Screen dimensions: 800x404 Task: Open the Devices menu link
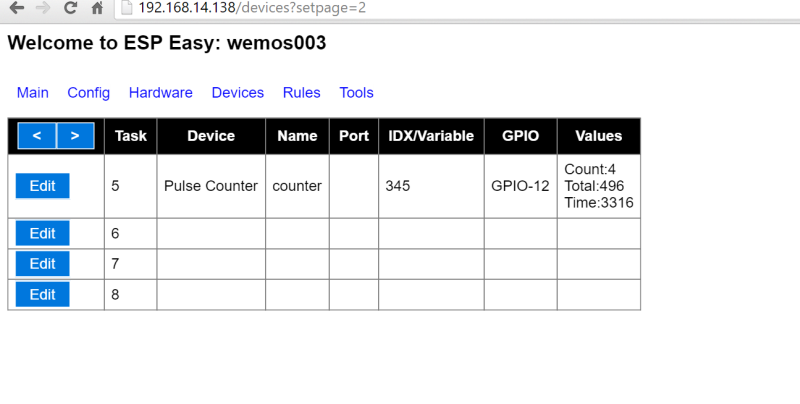click(238, 93)
